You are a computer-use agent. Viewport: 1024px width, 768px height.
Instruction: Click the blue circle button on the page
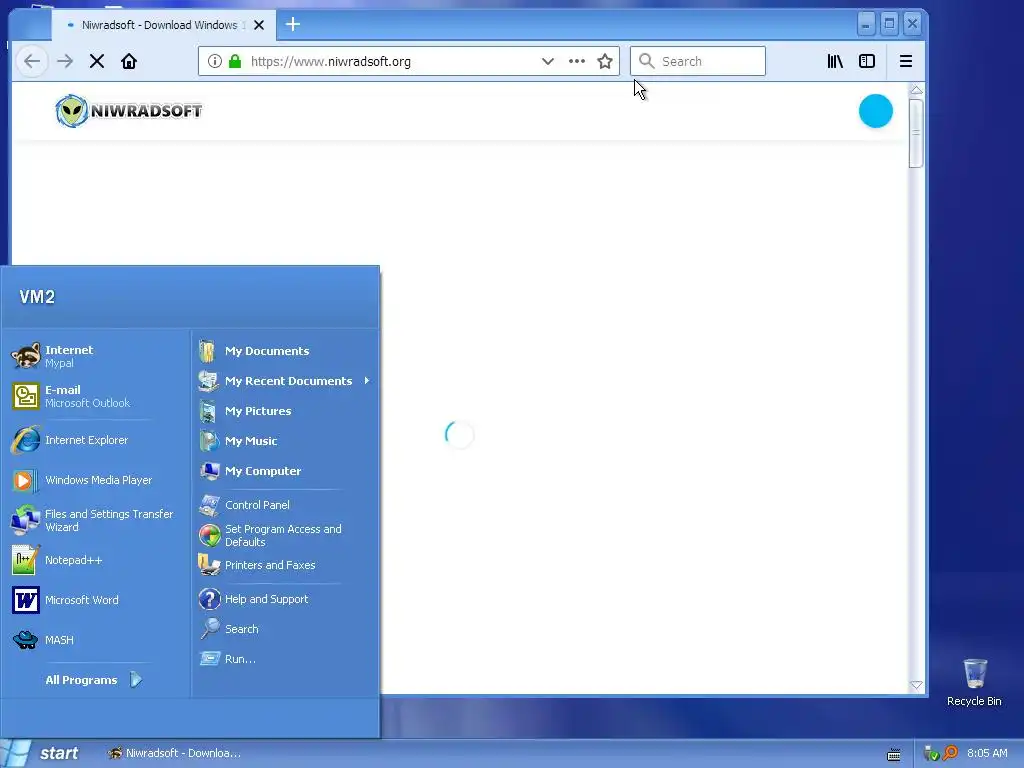coord(876,111)
